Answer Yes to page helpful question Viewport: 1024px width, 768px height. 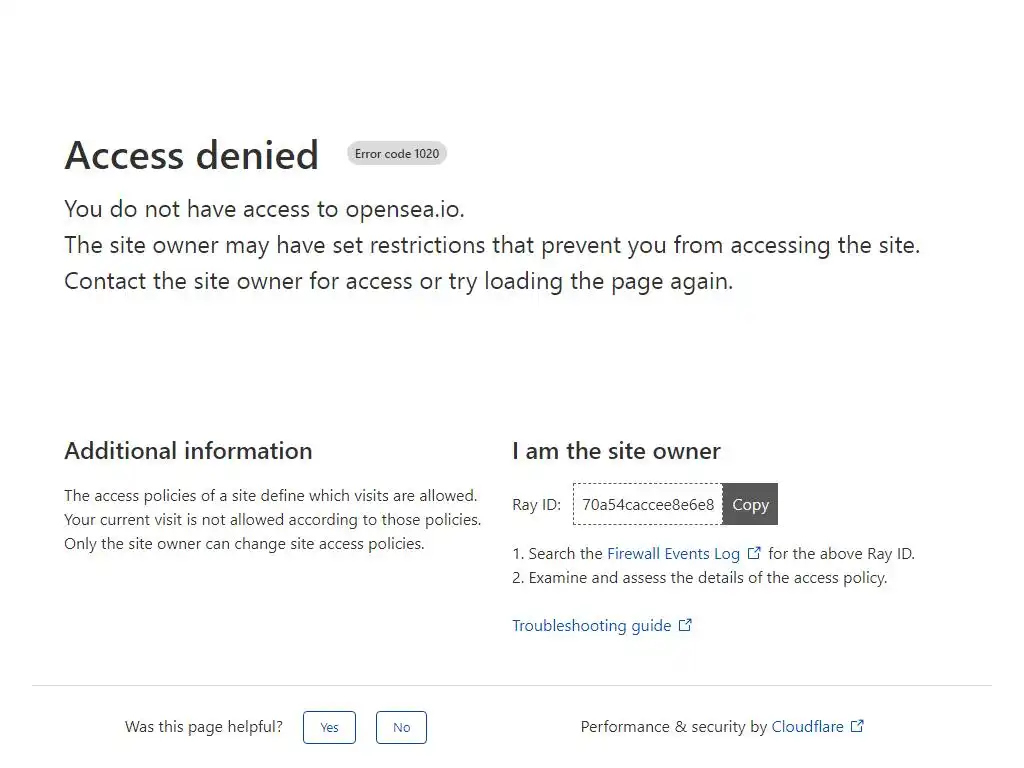pos(329,727)
